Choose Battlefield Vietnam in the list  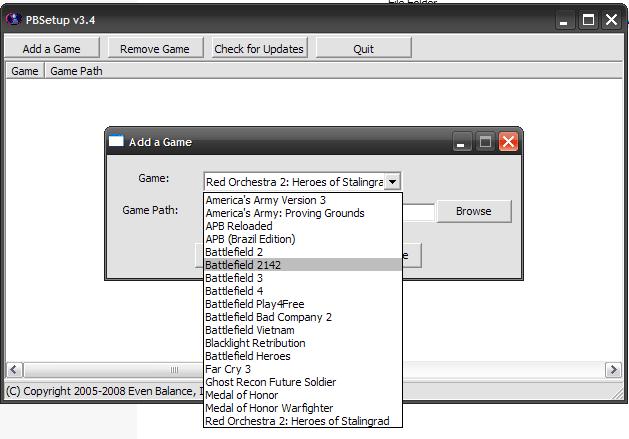pos(302,330)
